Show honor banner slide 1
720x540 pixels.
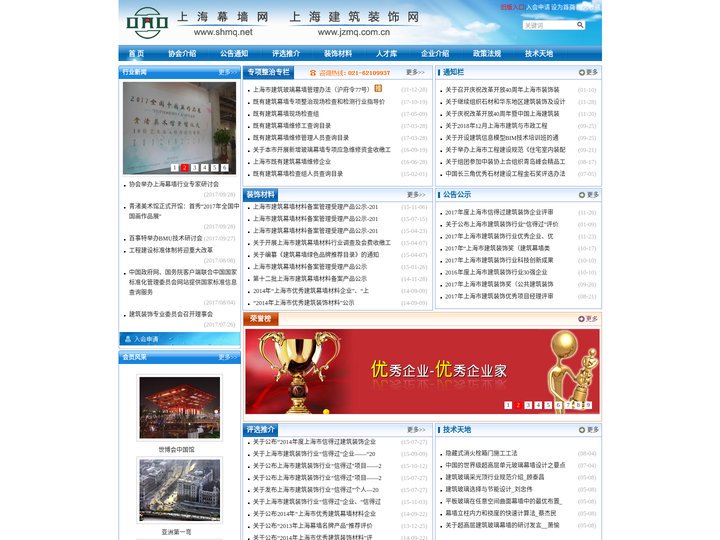coord(508,405)
